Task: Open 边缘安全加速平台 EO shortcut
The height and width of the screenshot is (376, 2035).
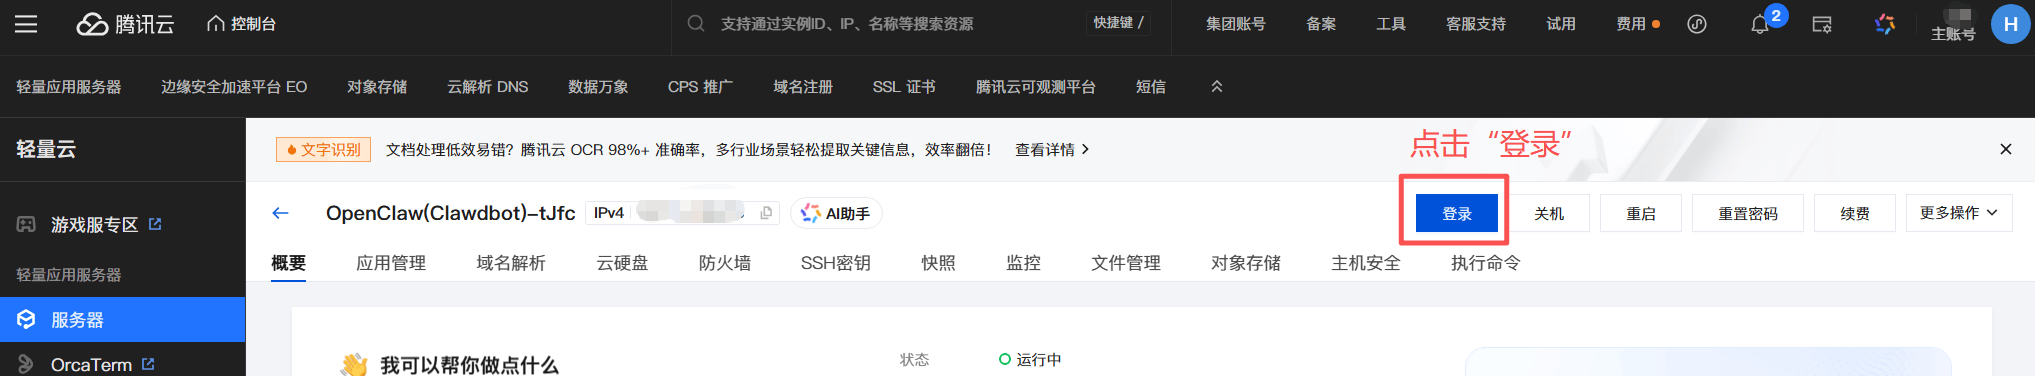Action: tap(234, 87)
